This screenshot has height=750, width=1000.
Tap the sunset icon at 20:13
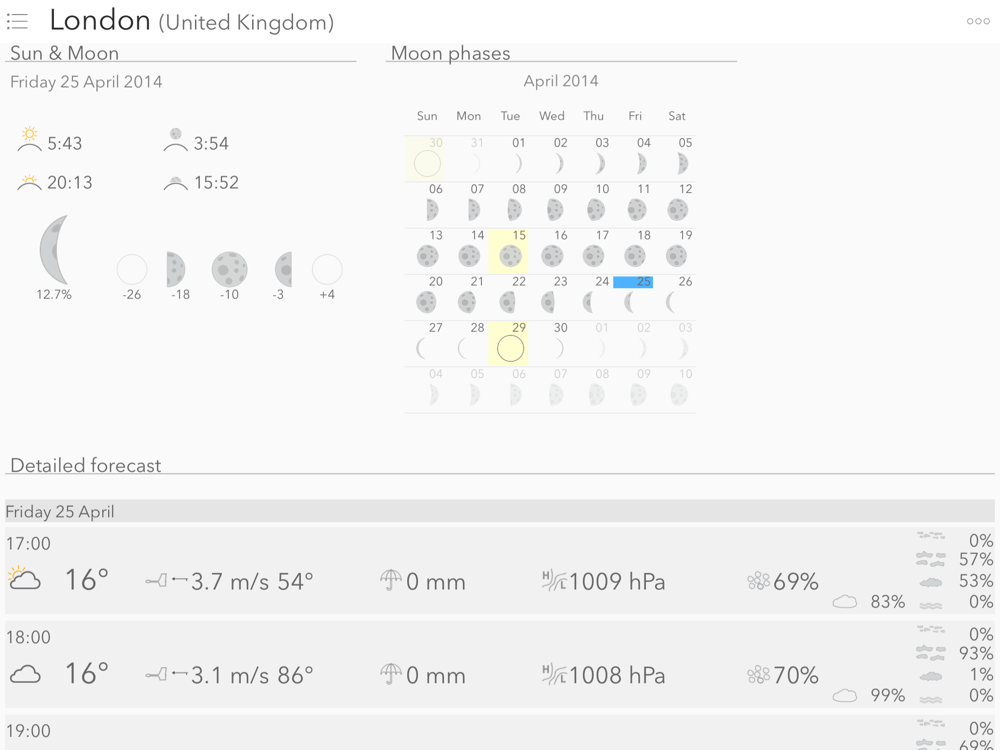point(30,182)
